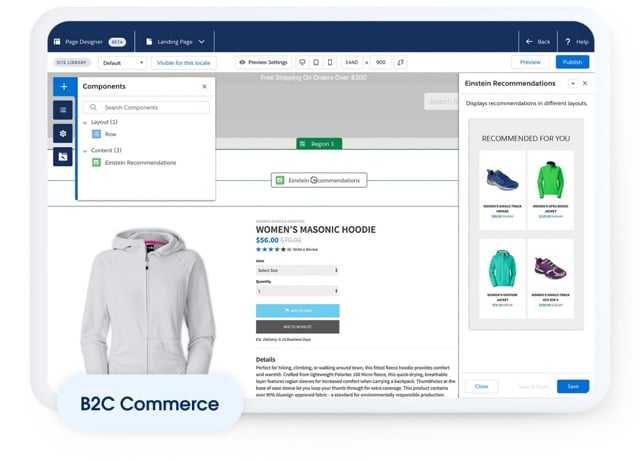640x461 pixels.
Task: Click the star rating
Action: (271, 249)
